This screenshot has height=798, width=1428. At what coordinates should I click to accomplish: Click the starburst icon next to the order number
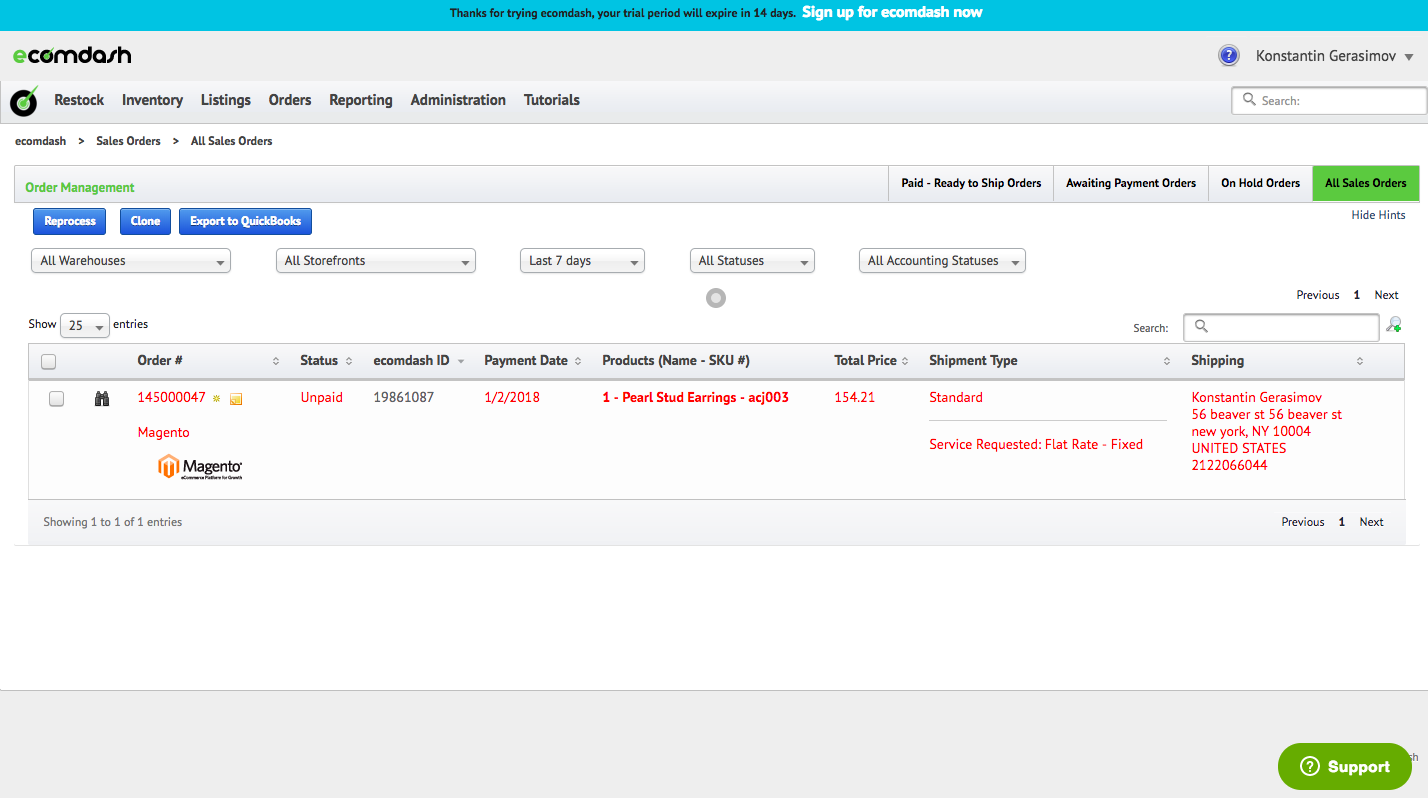(216, 398)
